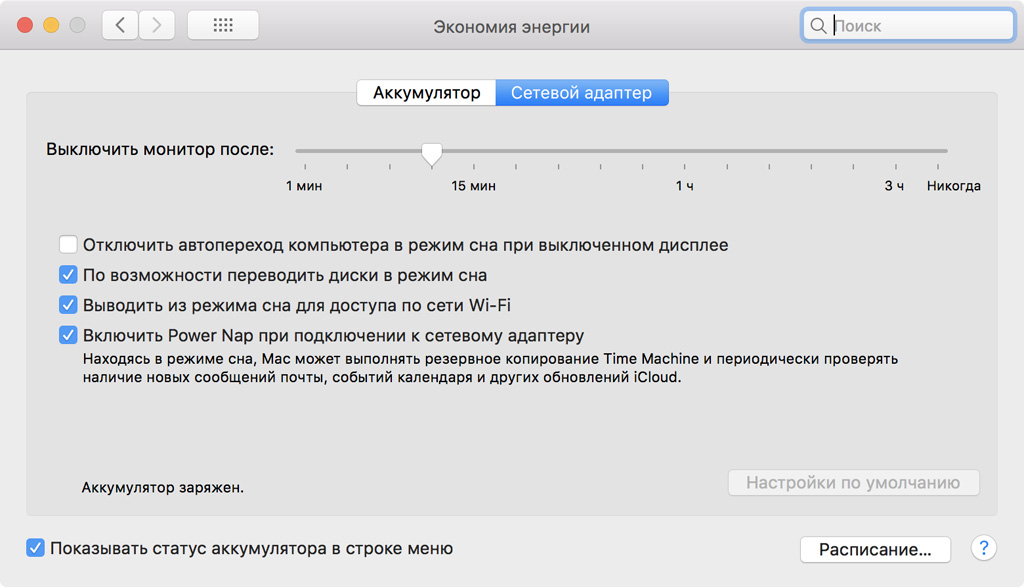The image size is (1024, 587).
Task: Show all preferences with the grid button
Action: click(x=223, y=26)
